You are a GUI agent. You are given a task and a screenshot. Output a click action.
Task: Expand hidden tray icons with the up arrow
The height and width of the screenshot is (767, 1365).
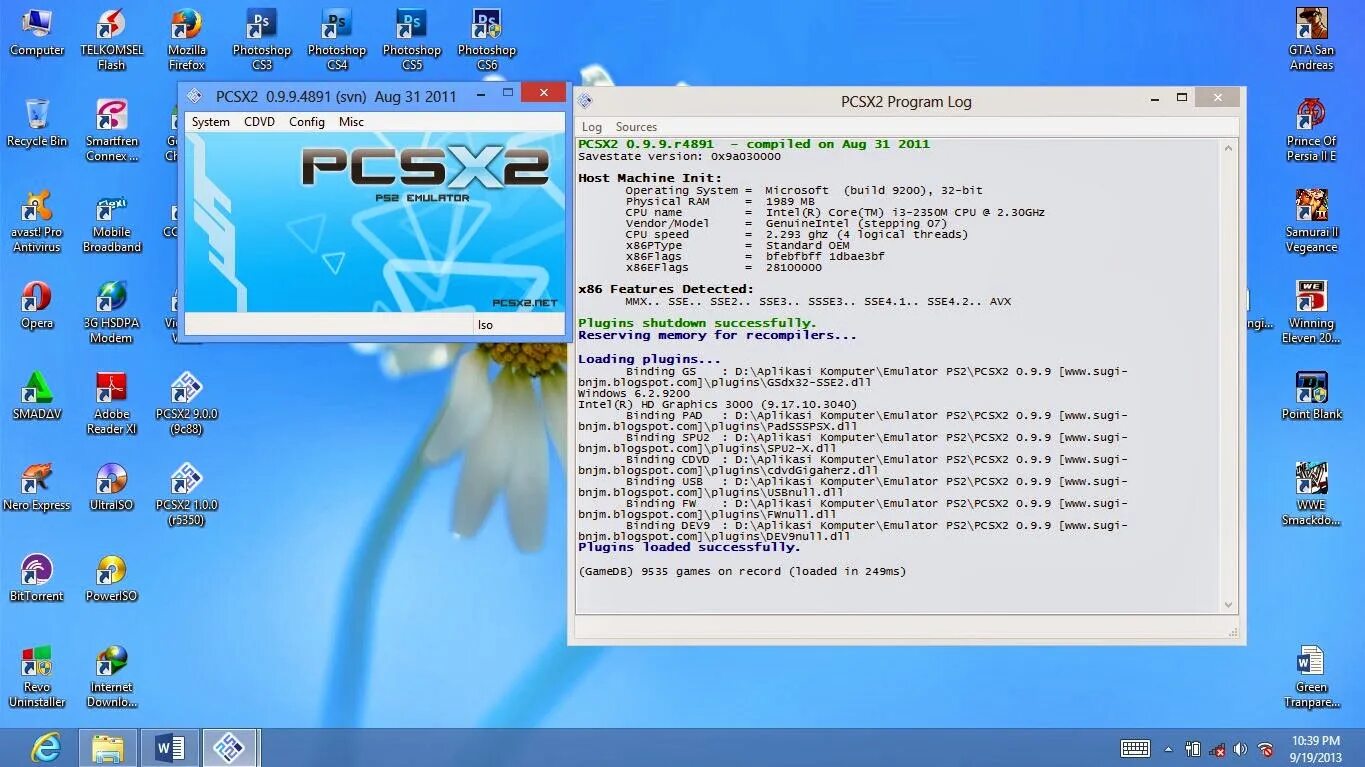[1168, 748]
